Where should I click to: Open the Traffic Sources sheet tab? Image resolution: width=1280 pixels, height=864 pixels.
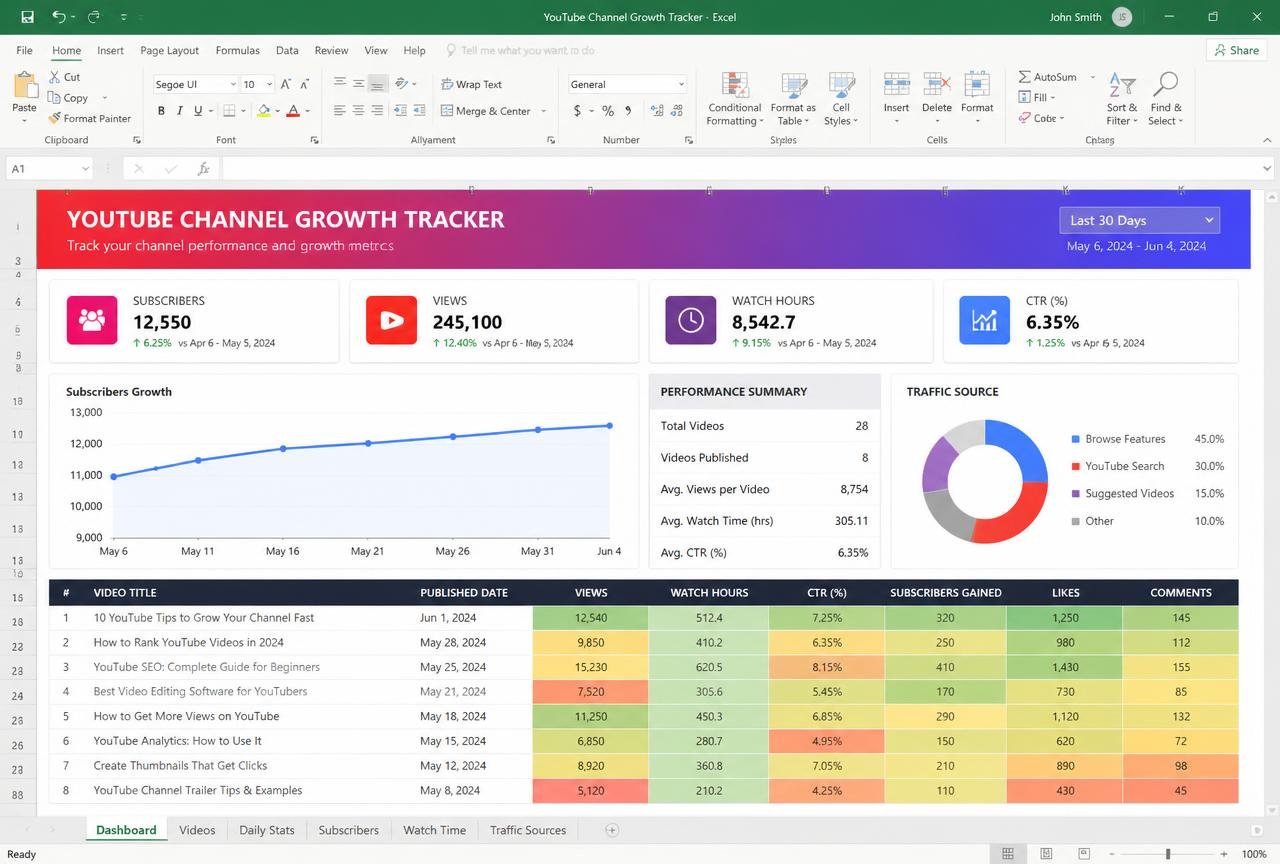coord(528,830)
